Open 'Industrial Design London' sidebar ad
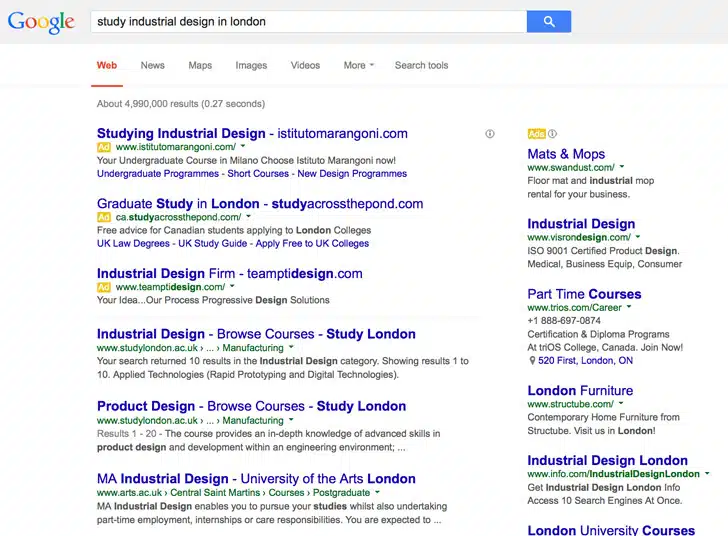The image size is (728, 536). tap(607, 460)
